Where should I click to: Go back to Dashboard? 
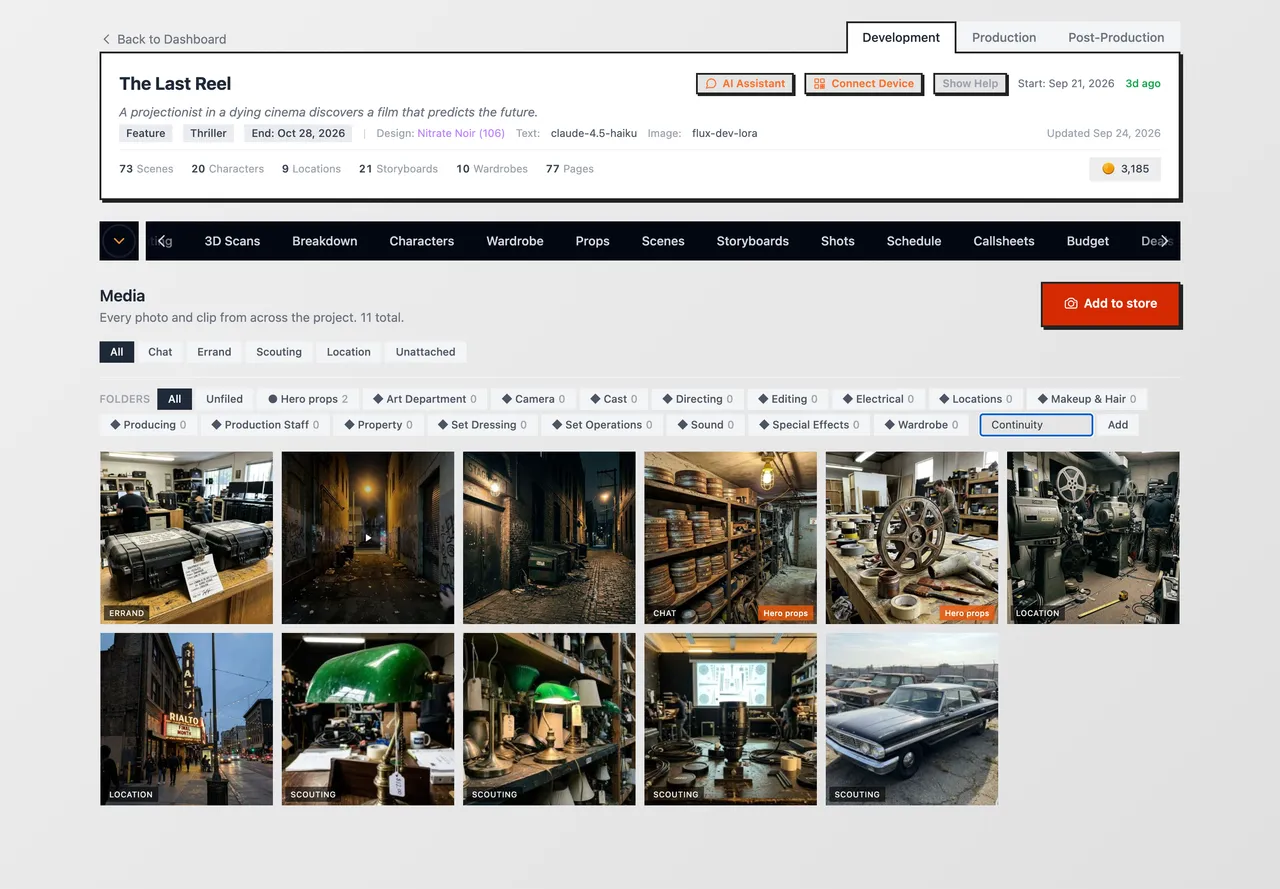pos(164,39)
